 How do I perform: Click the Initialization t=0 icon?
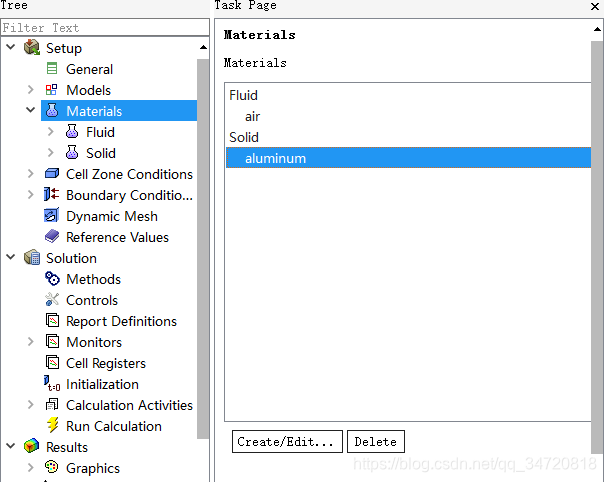pyautogui.click(x=52, y=383)
